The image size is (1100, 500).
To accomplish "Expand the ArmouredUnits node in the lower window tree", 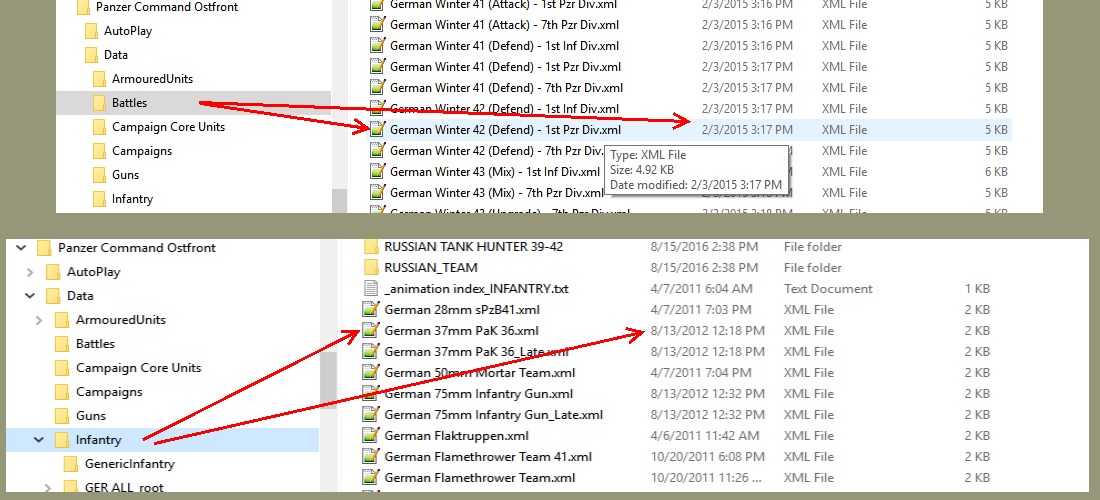I will click(x=39, y=320).
